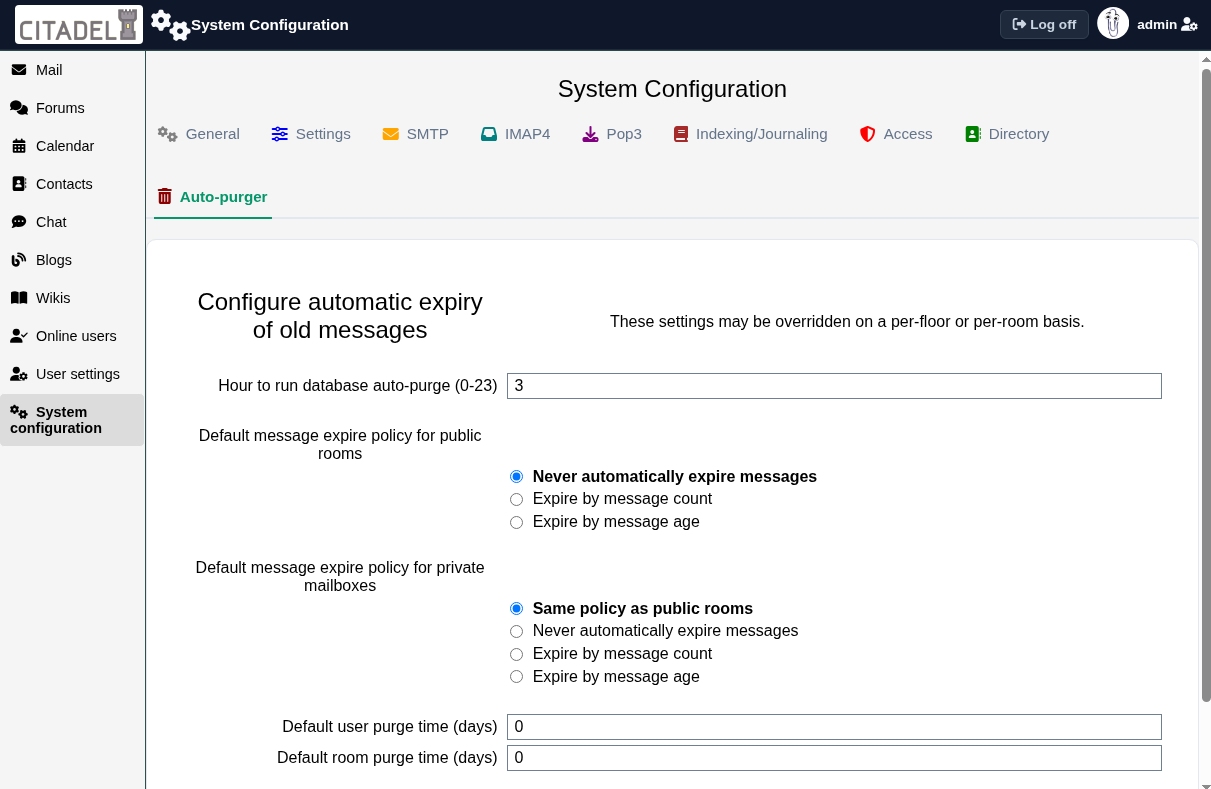Click the Blogs icon in sidebar
Viewport: 1211px width, 789px height.
point(19,260)
